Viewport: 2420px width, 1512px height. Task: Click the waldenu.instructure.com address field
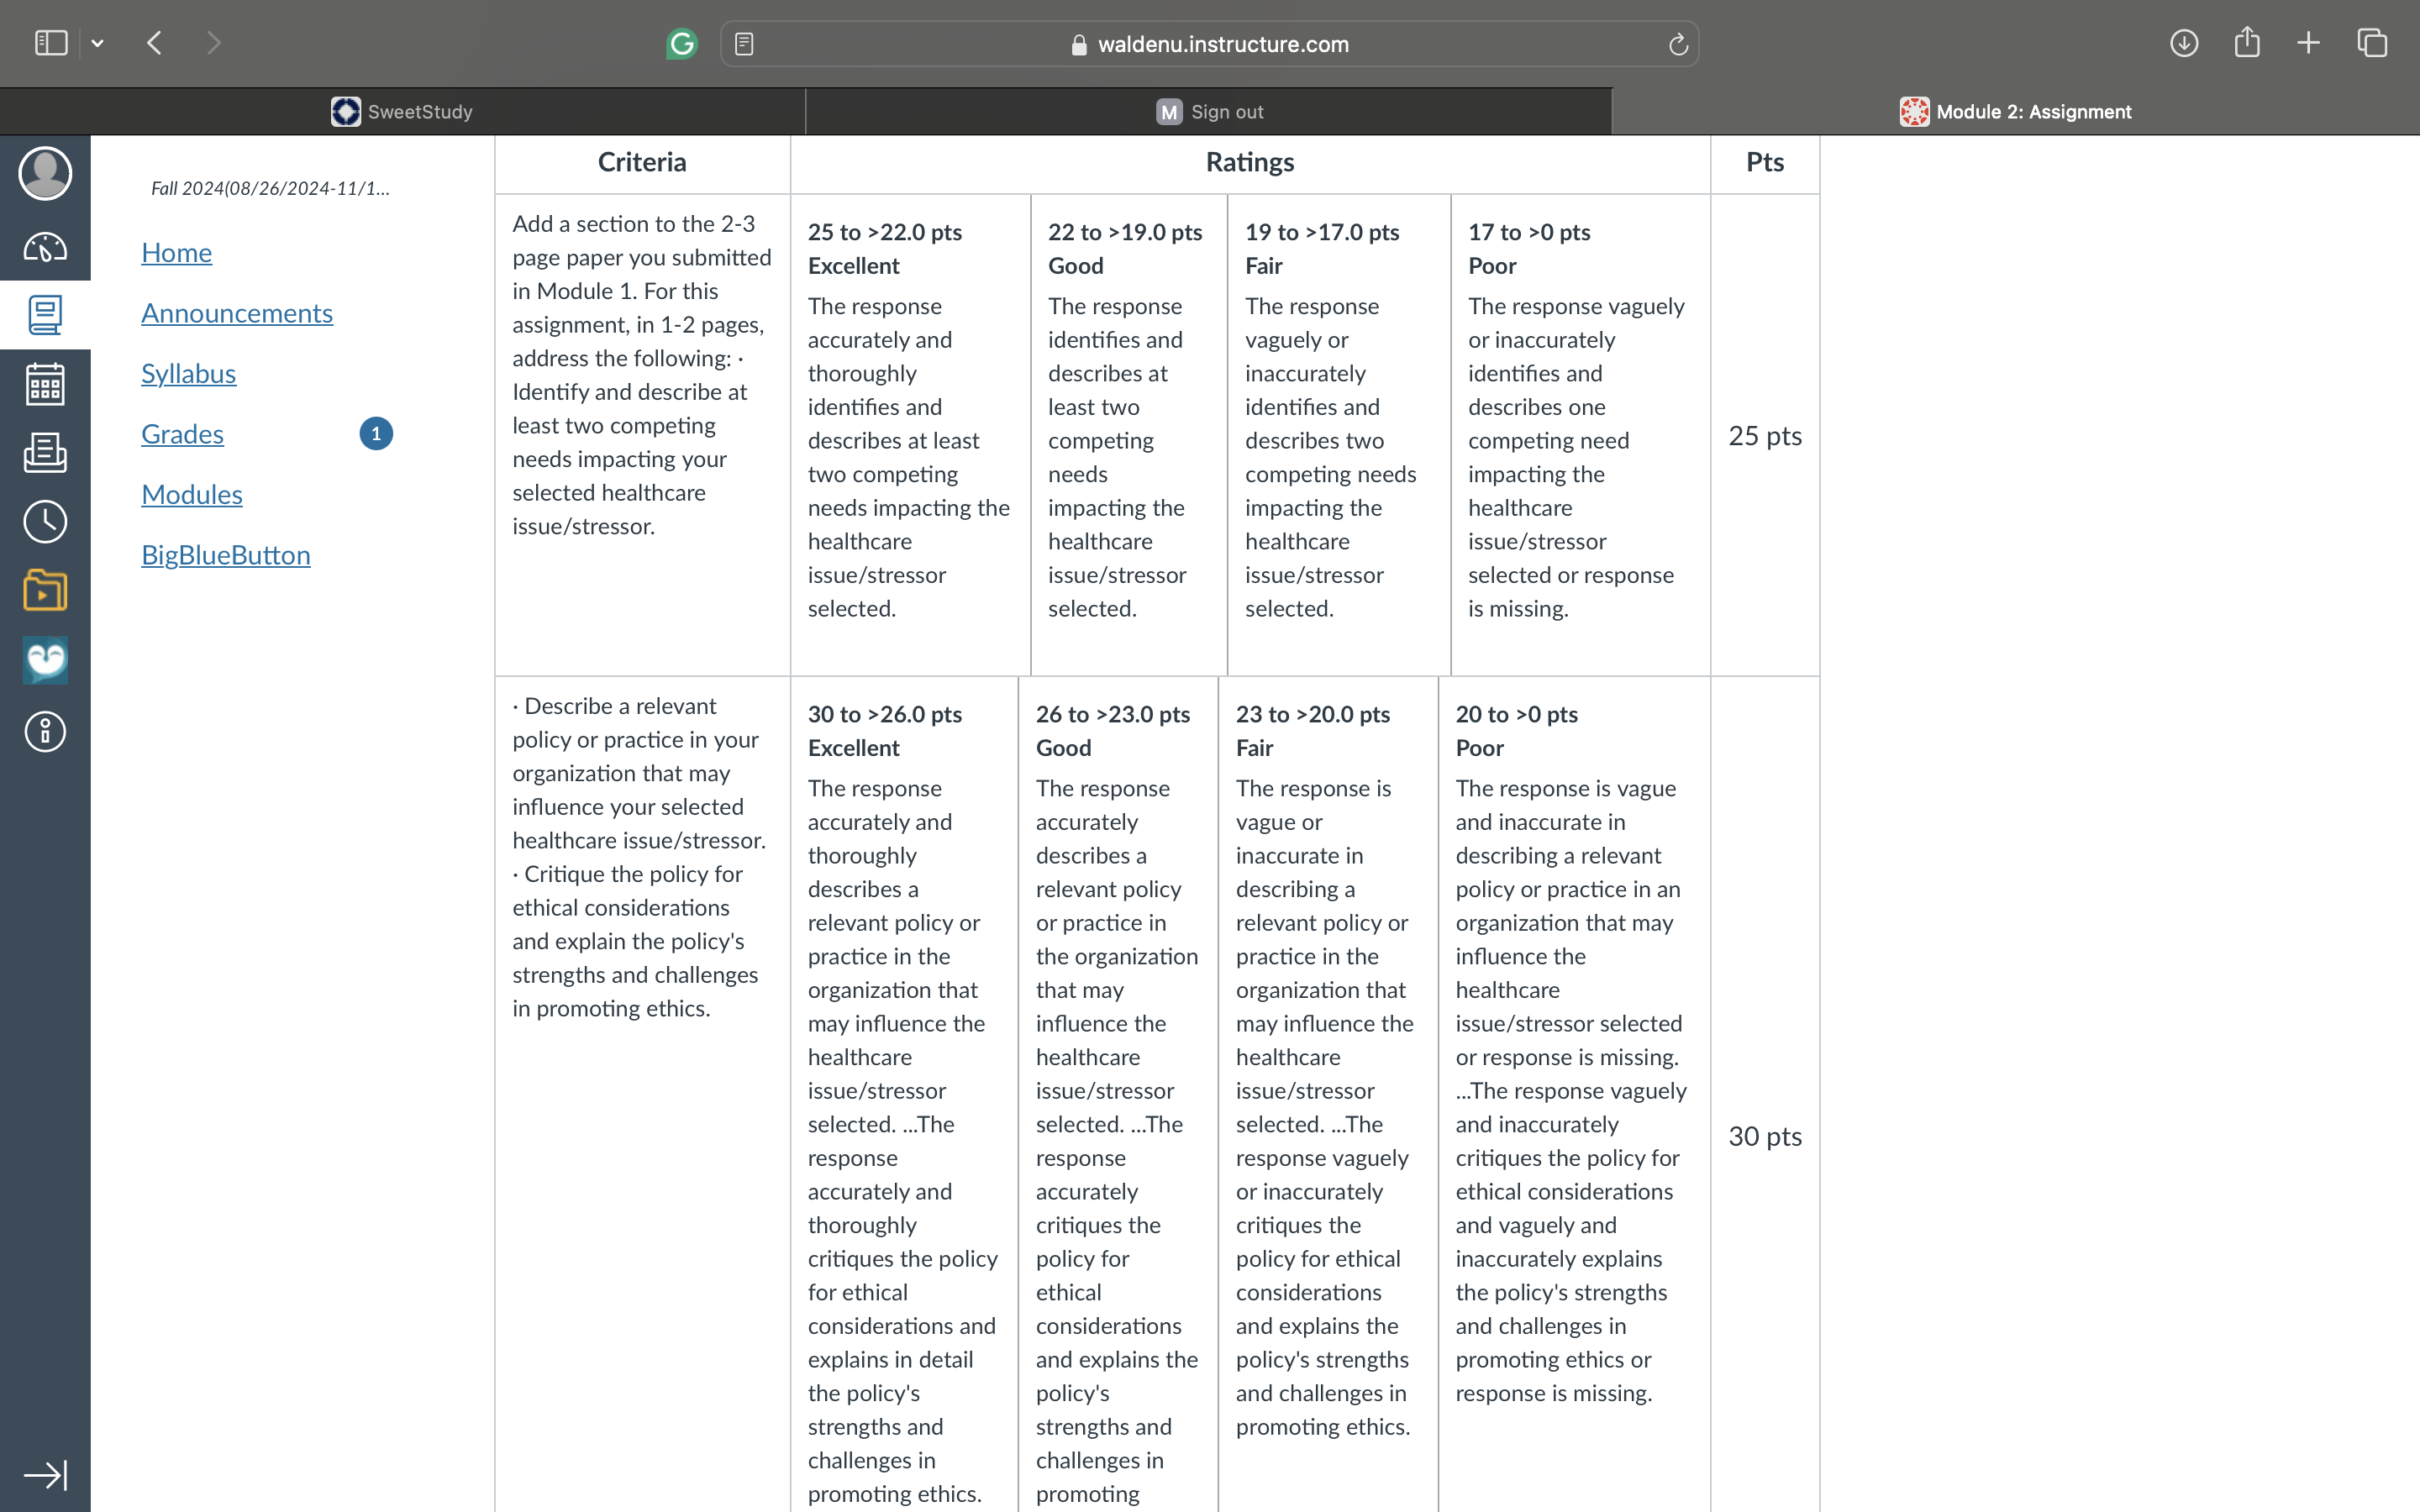click(1209, 44)
